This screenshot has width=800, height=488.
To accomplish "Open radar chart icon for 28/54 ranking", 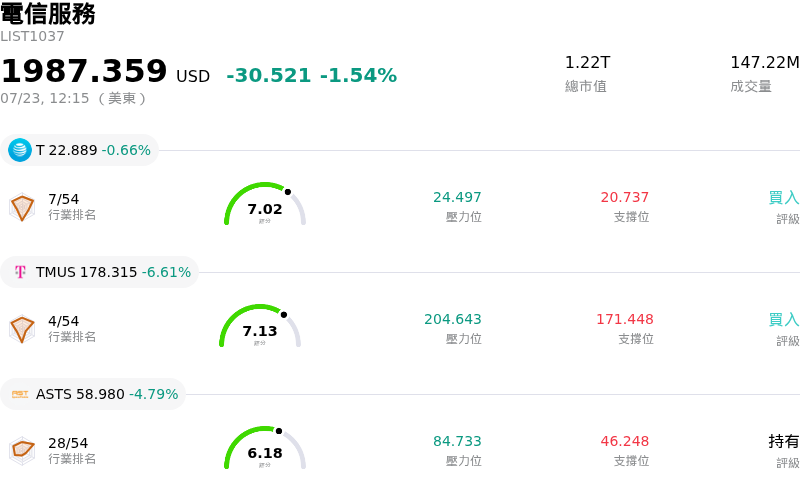I will coord(22,451).
